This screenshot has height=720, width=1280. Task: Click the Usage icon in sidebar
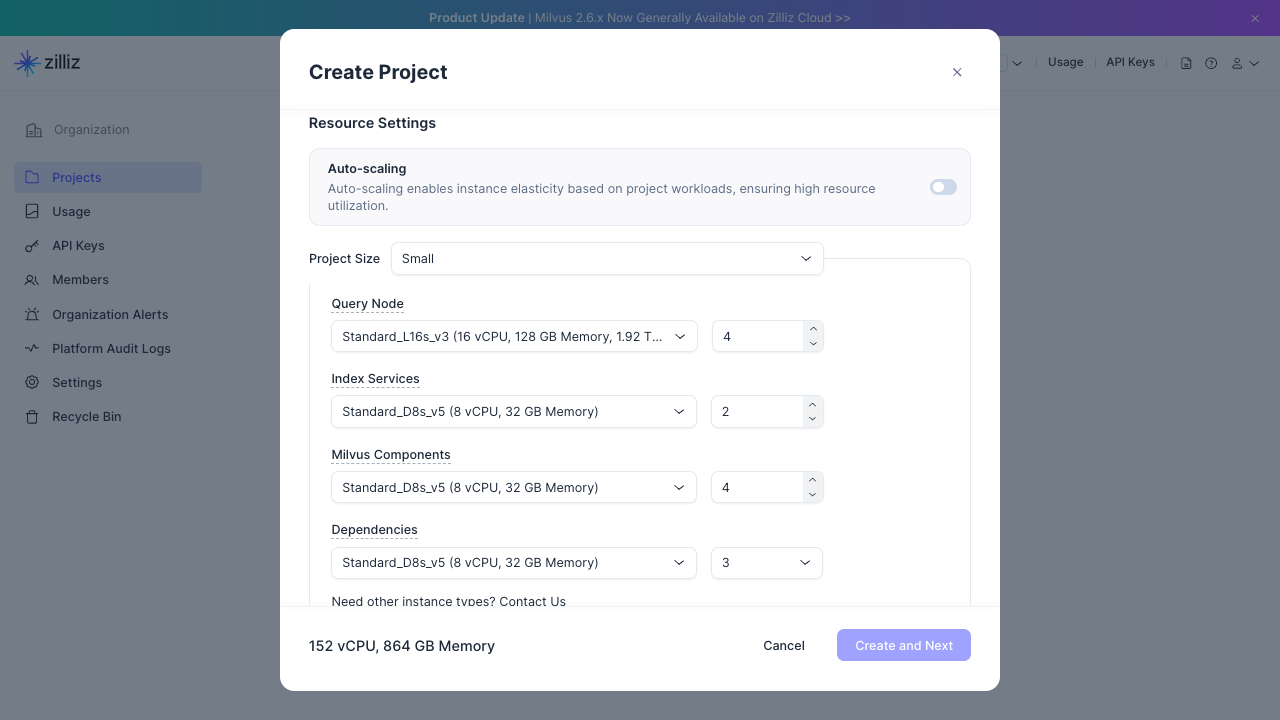pyautogui.click(x=32, y=211)
